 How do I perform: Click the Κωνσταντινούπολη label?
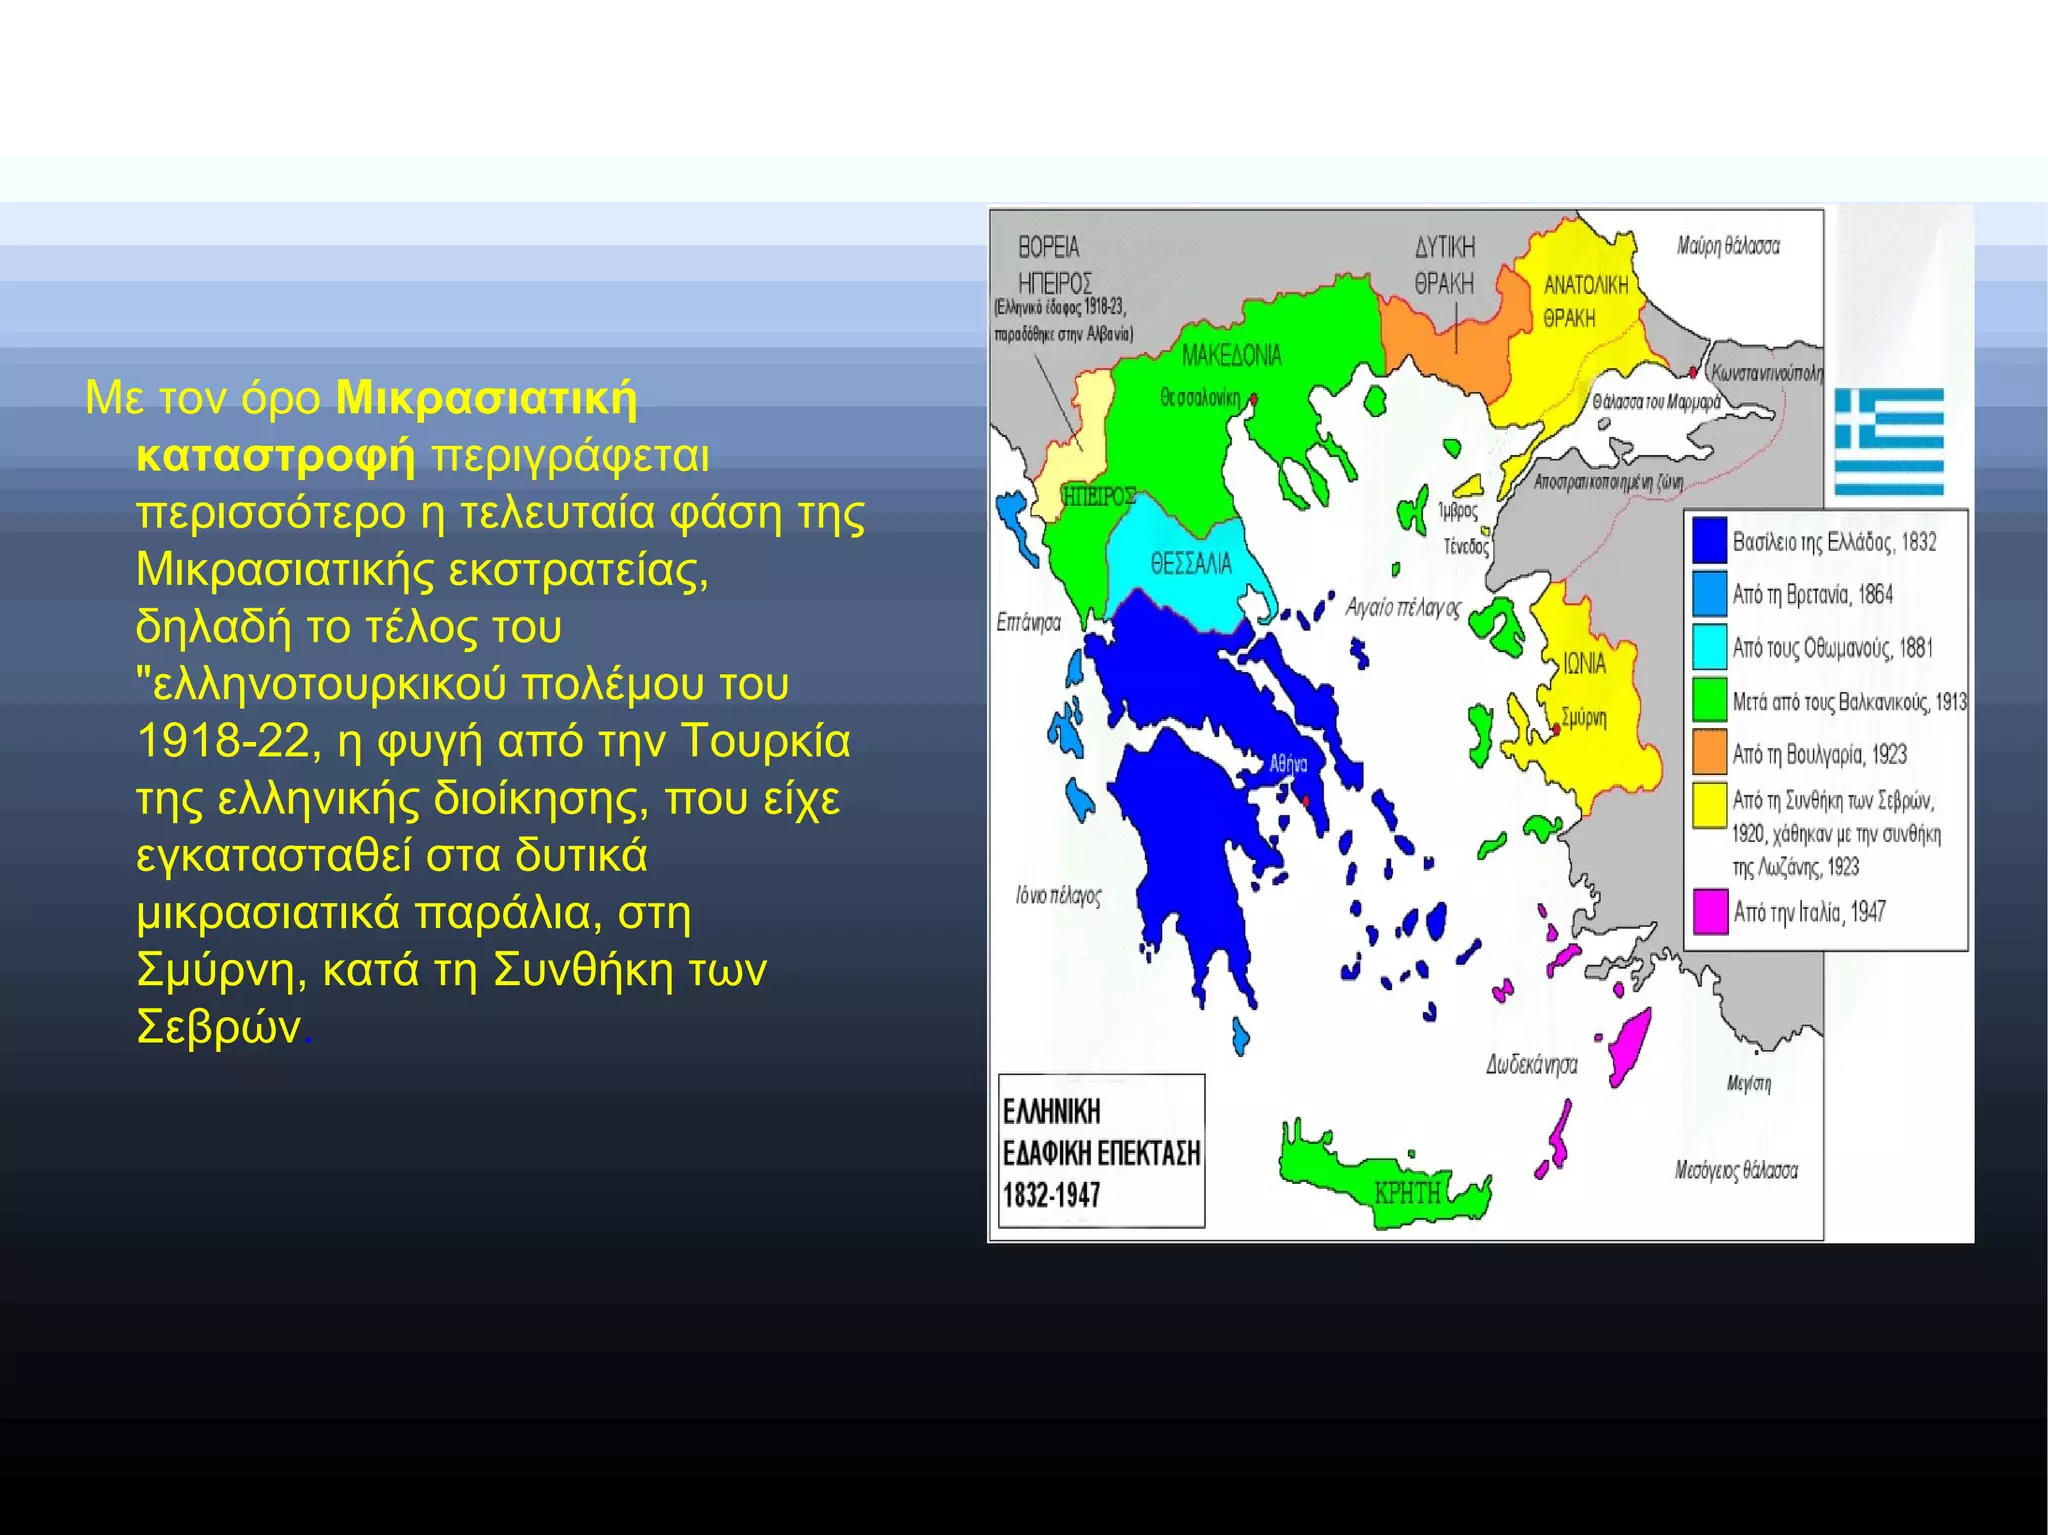1766,373
